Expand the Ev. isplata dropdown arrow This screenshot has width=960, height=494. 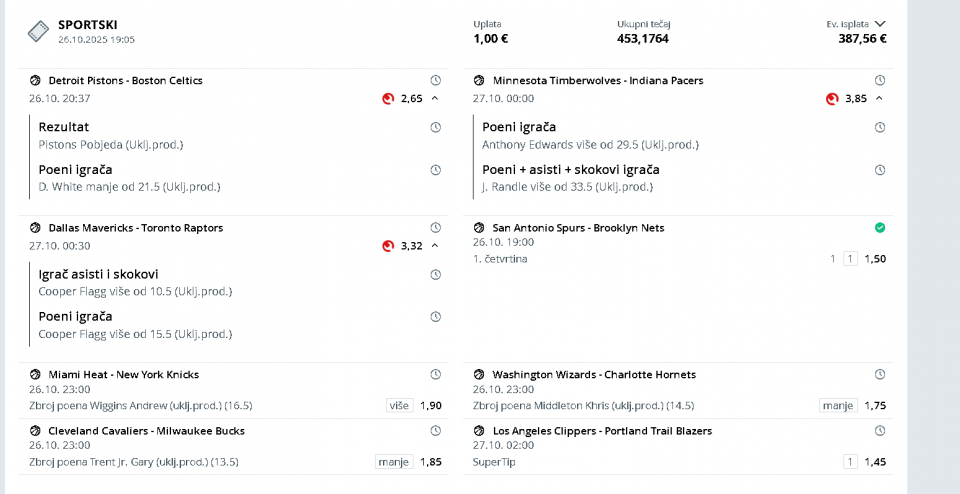pyautogui.click(x=880, y=23)
